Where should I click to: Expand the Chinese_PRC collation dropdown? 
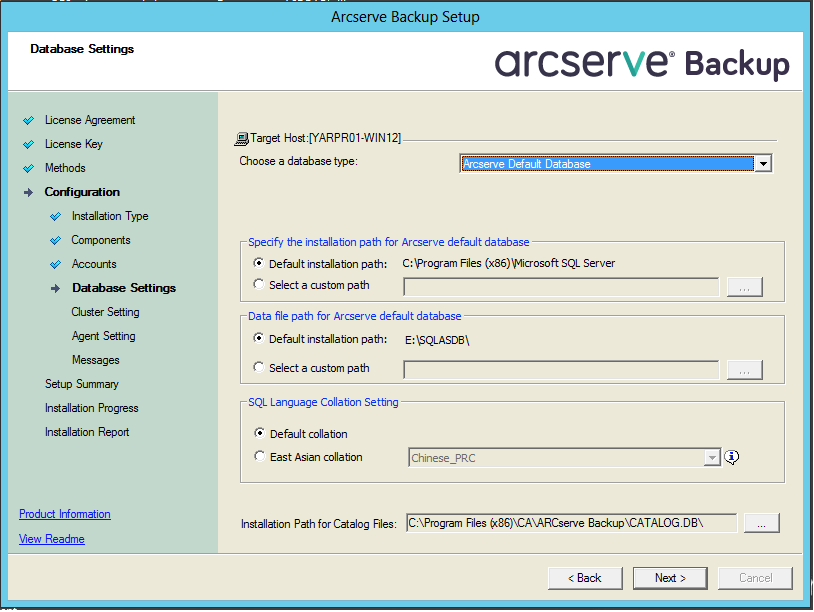click(x=712, y=458)
